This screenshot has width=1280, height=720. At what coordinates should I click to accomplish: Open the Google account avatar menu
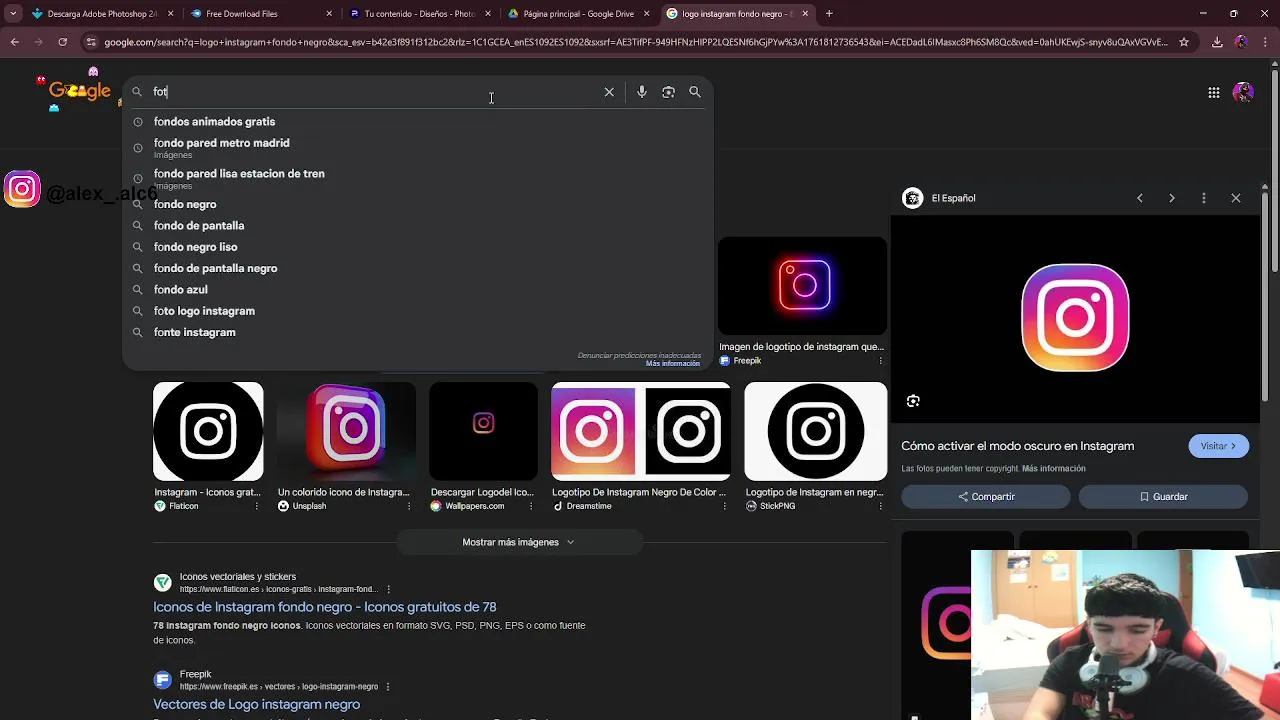point(1243,92)
